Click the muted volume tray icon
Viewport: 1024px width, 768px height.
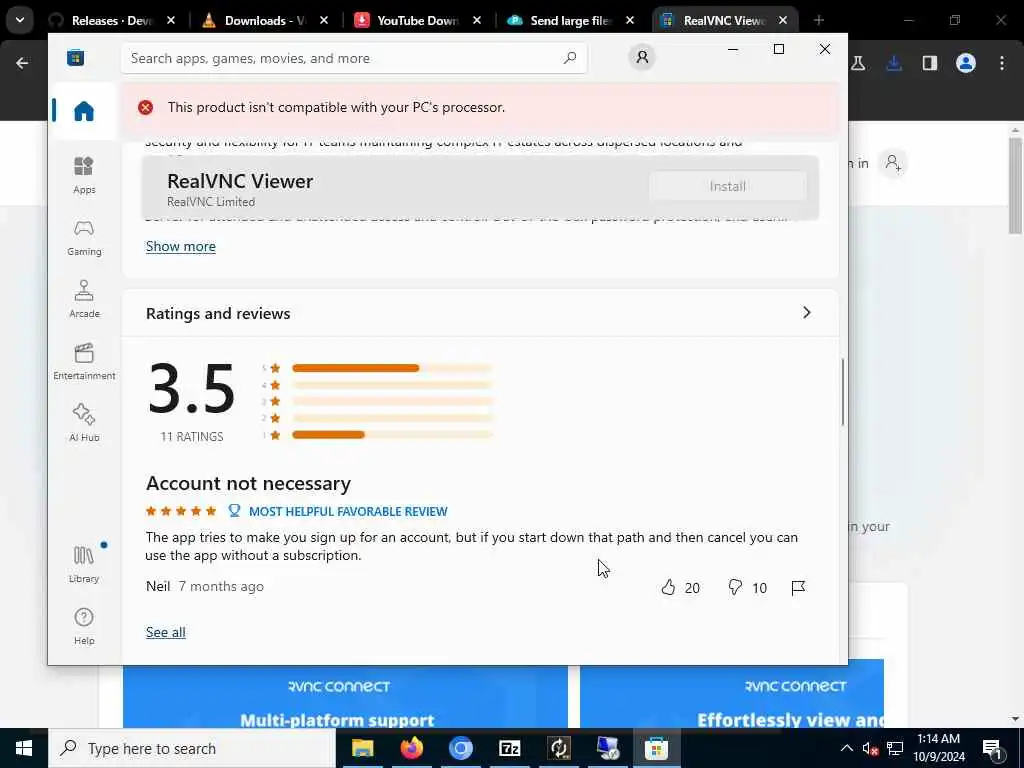[870, 748]
